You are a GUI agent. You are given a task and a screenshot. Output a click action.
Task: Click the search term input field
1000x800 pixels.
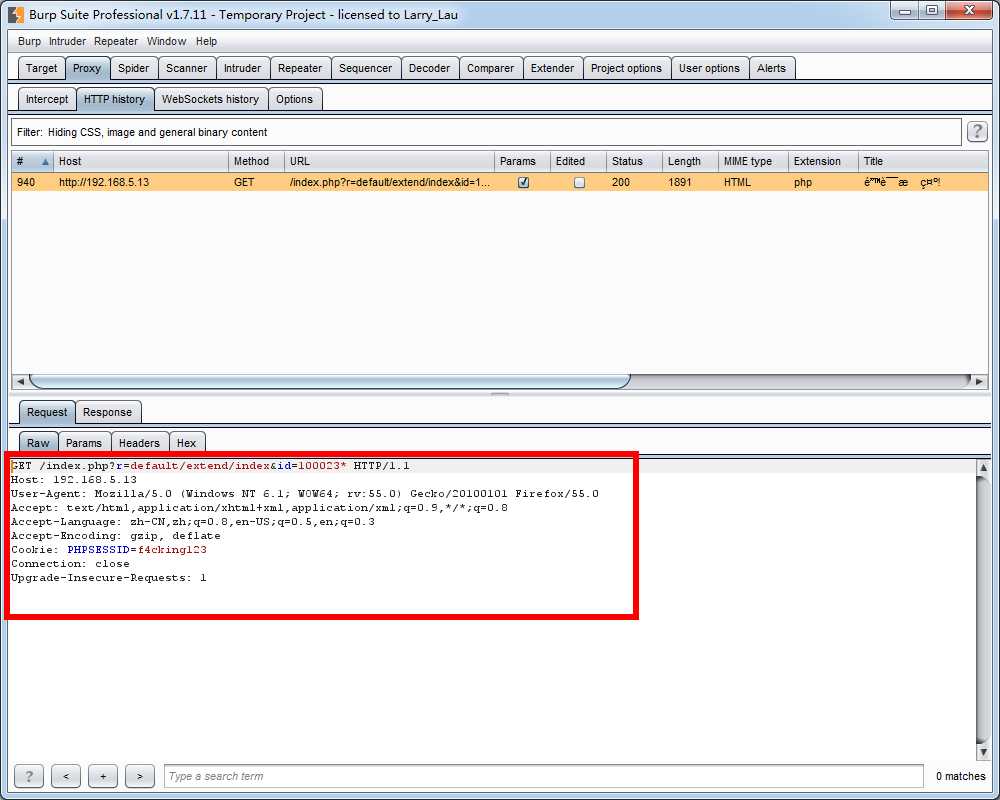pyautogui.click(x=543, y=776)
